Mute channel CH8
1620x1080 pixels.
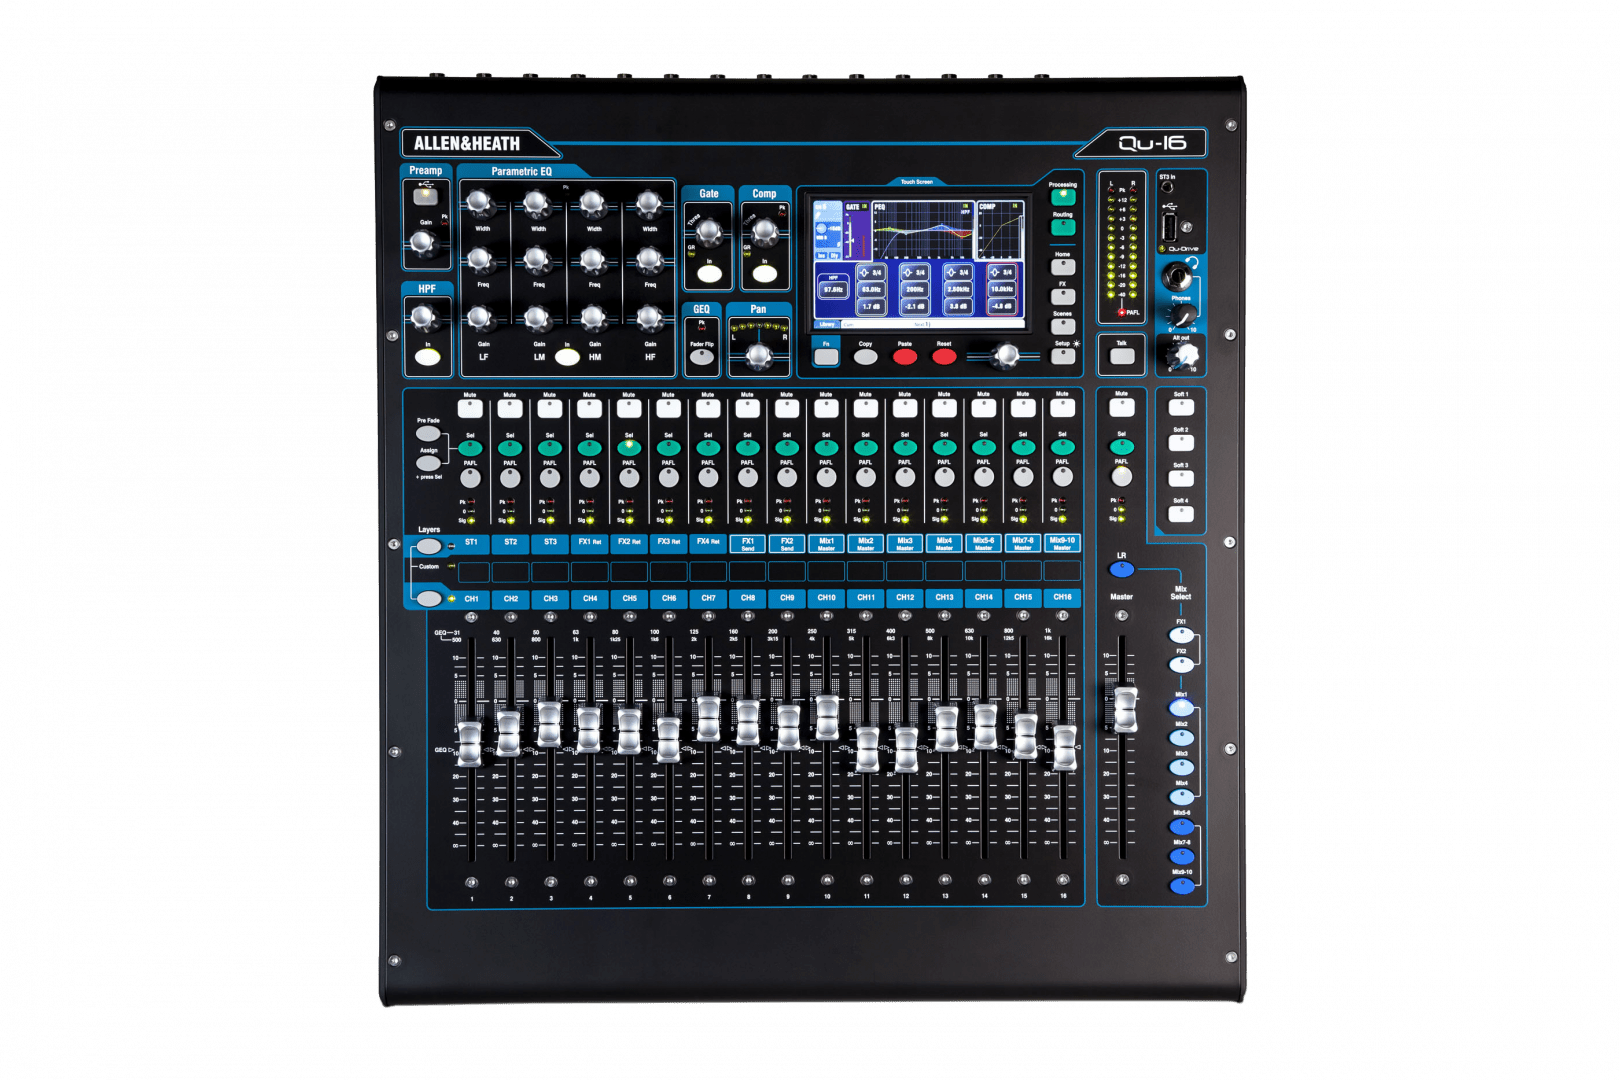(747, 408)
